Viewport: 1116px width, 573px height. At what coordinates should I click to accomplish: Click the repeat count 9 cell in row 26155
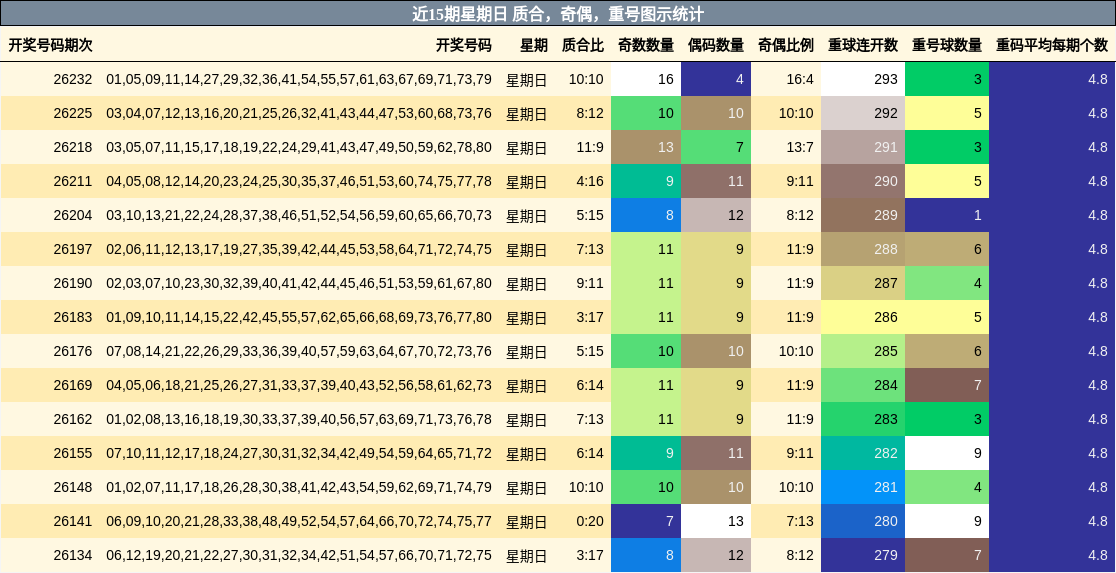[x=947, y=453]
